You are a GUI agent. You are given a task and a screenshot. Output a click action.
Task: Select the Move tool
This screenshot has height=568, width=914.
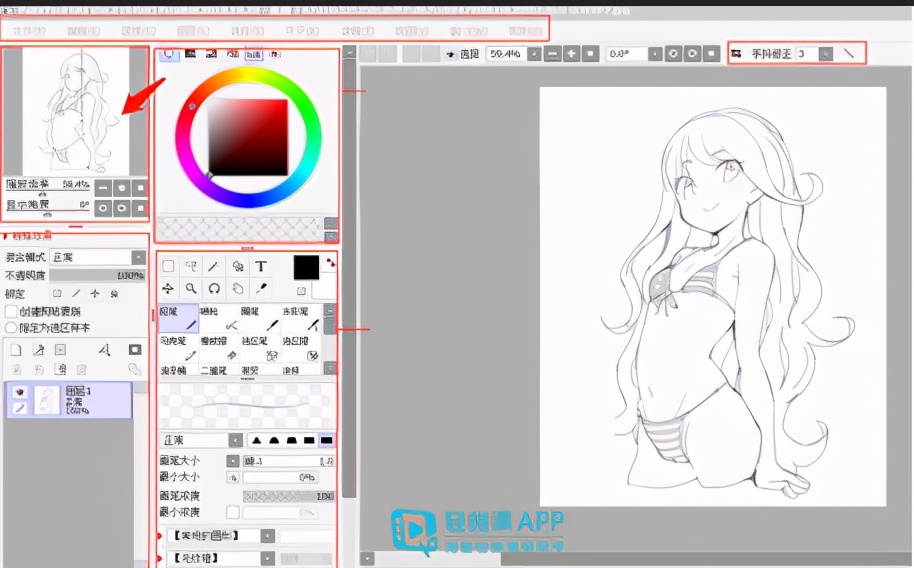pos(168,288)
